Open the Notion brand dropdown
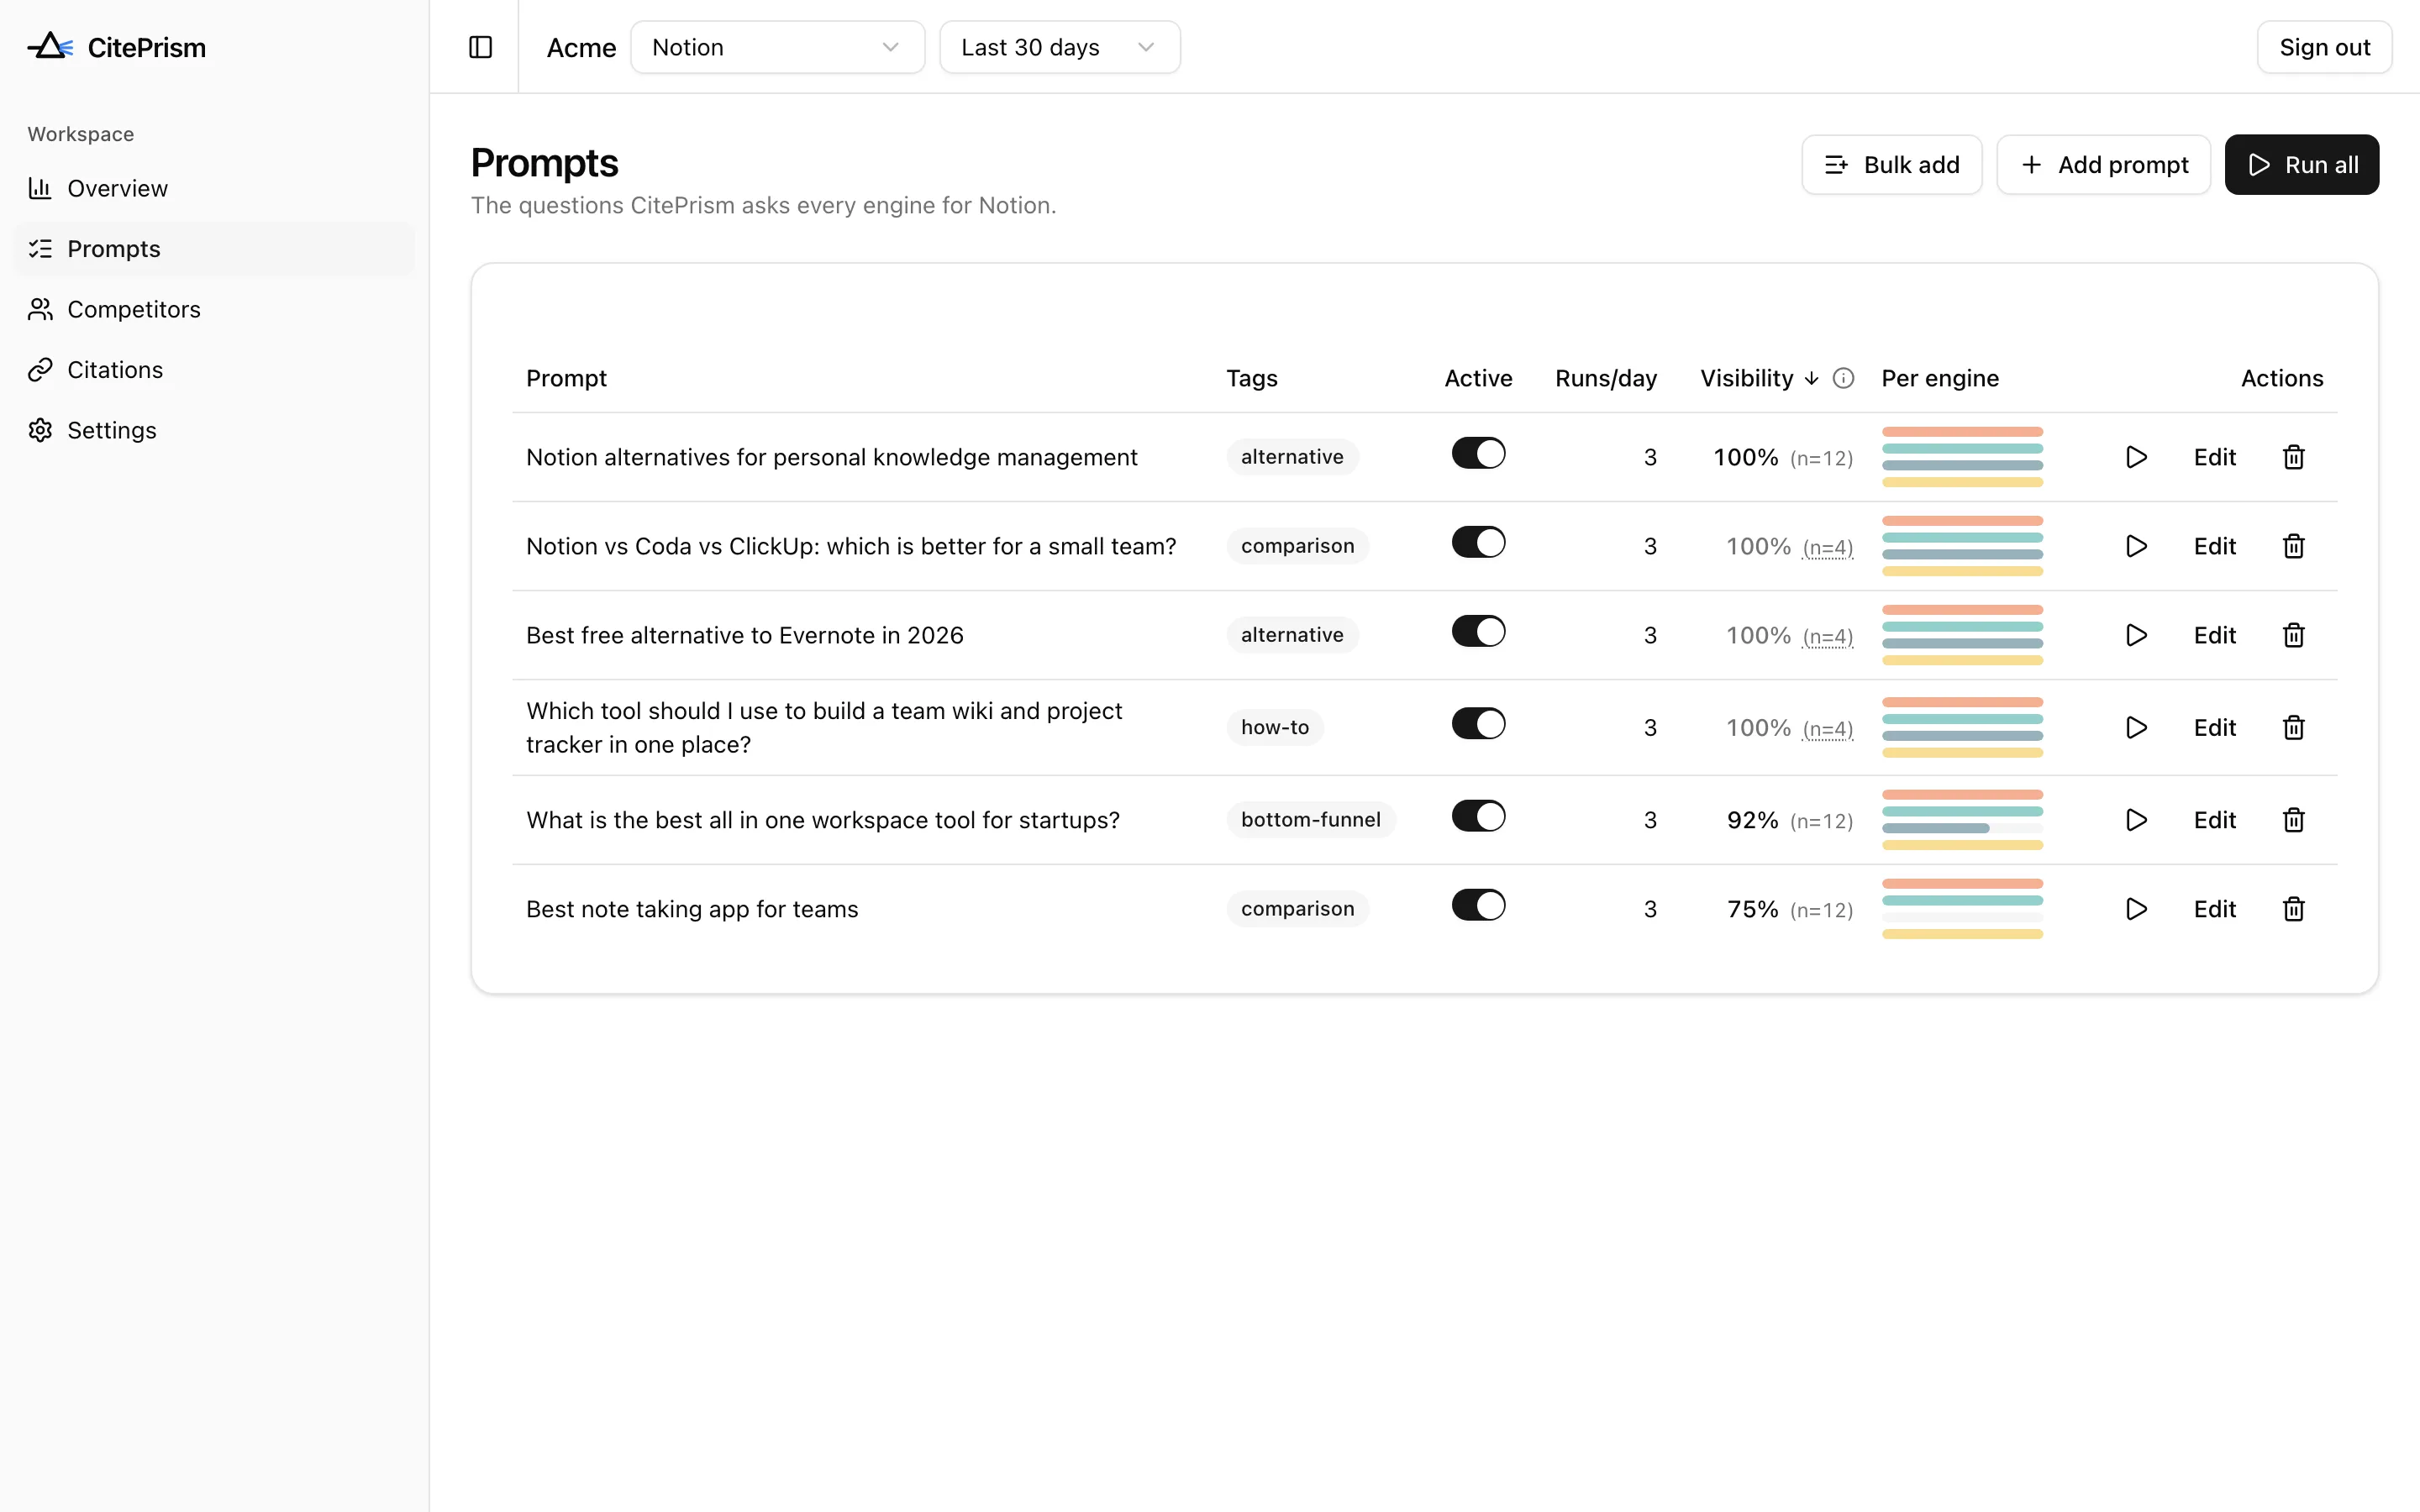Viewport: 2420px width, 1512px height. click(777, 47)
